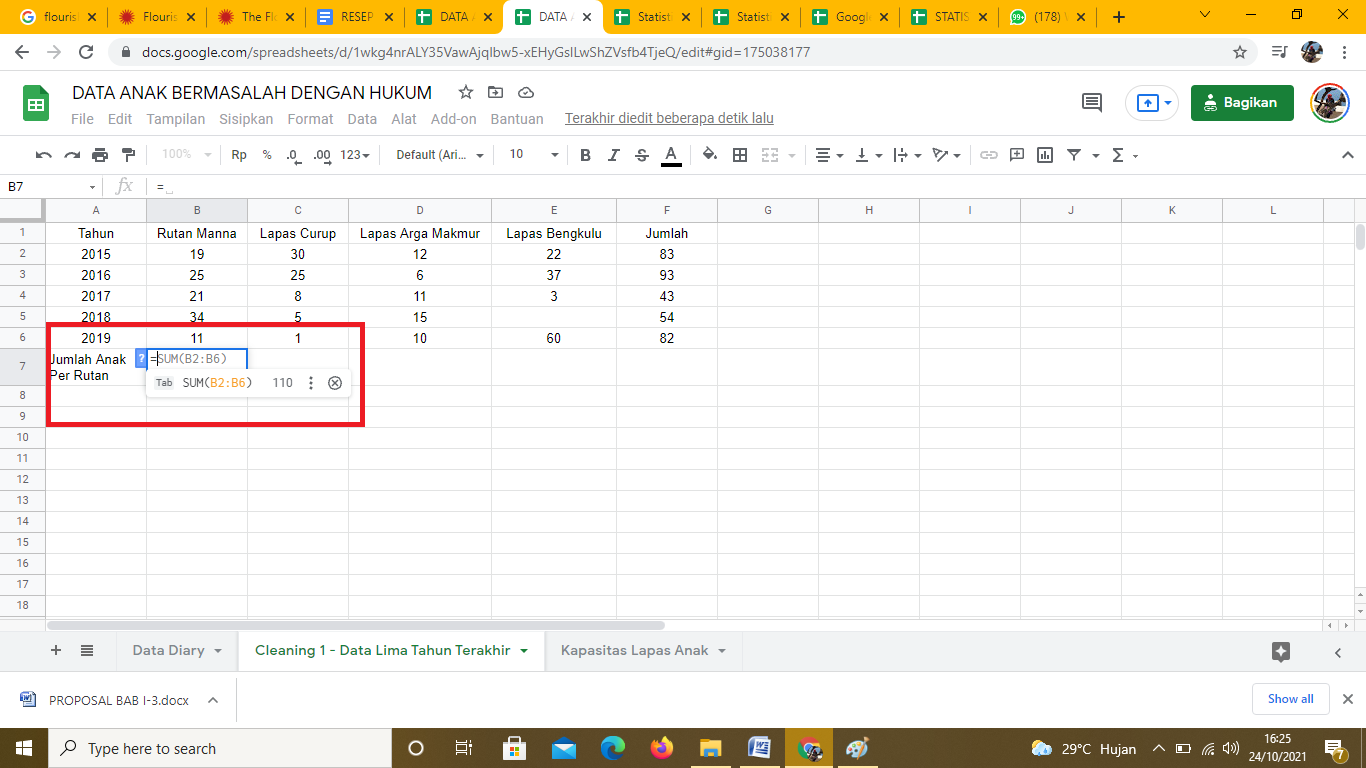Open the text color picker
This screenshot has width=1366, height=768.
point(671,155)
